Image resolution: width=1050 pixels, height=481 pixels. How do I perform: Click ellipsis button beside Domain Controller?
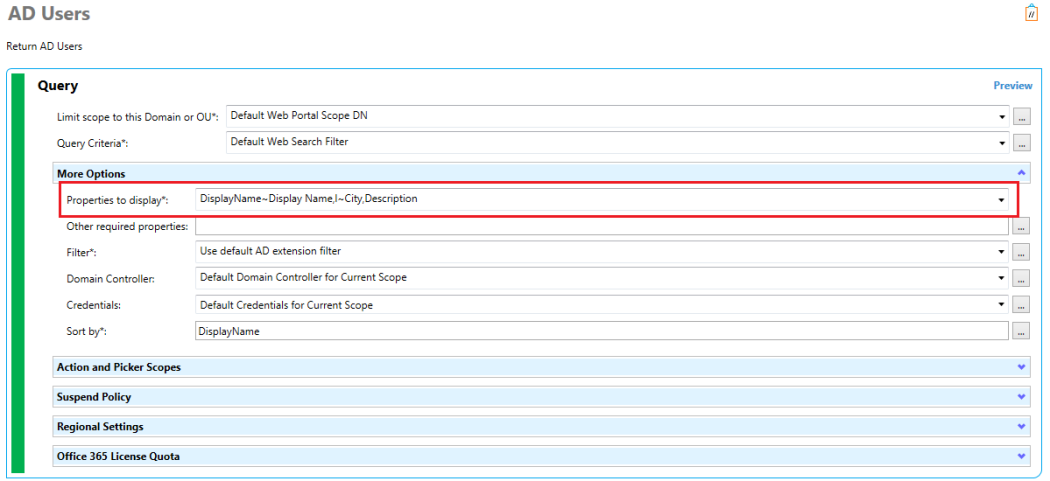[1021, 278]
